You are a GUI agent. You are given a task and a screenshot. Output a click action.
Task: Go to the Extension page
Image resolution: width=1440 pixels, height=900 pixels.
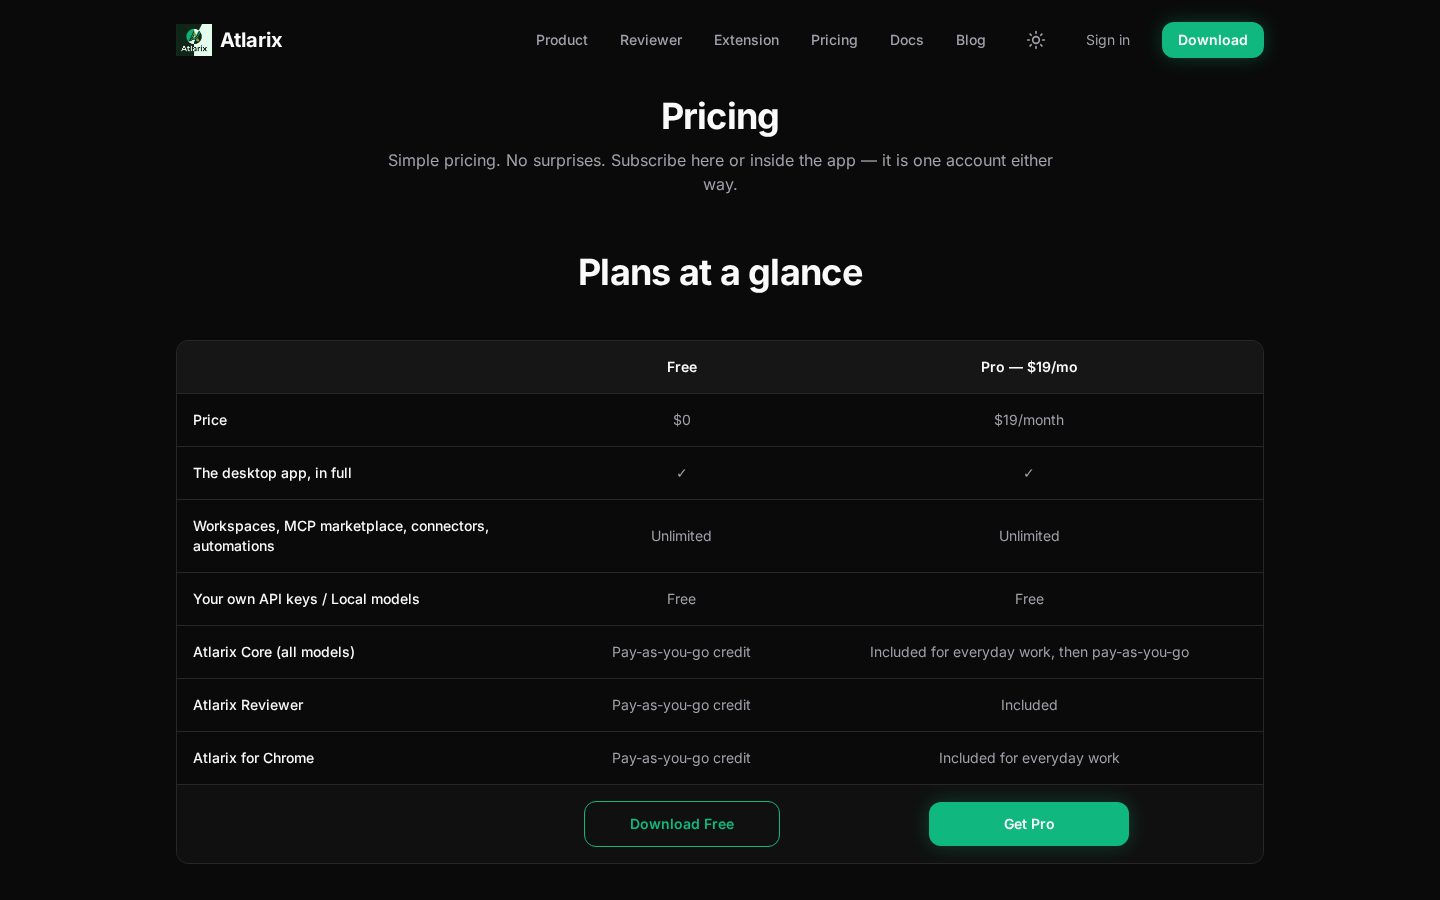coord(746,40)
